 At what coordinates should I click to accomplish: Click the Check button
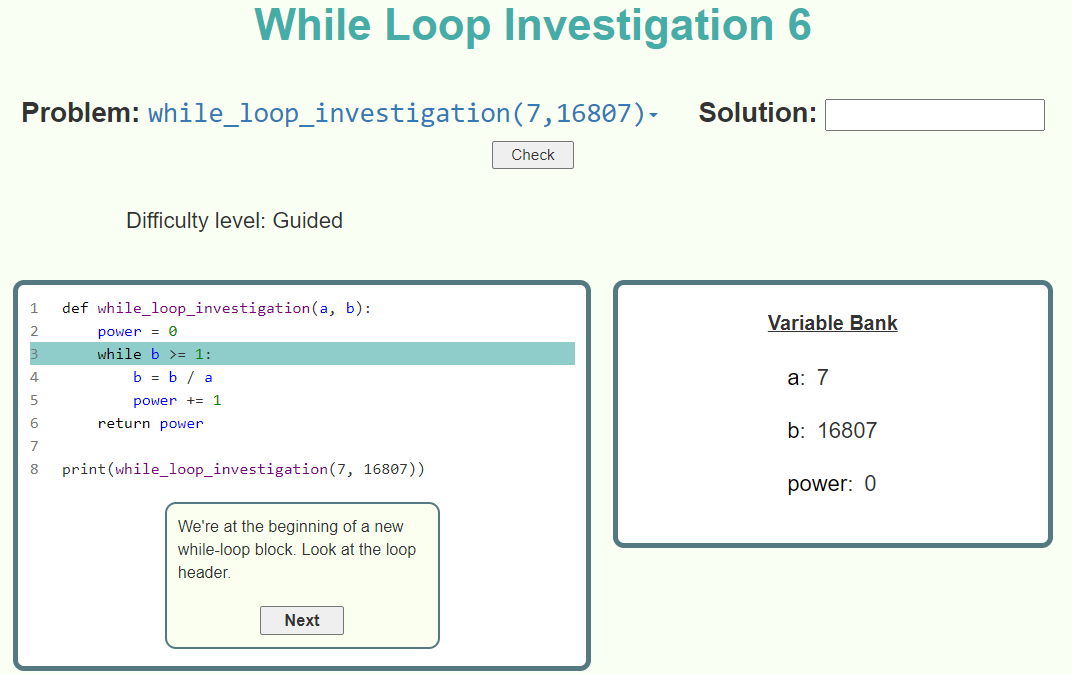point(532,155)
